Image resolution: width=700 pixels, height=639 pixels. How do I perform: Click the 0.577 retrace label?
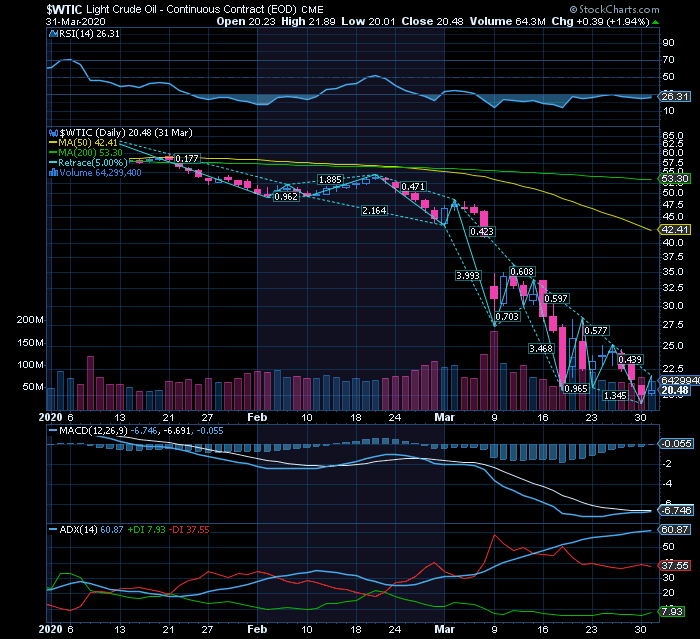point(596,330)
